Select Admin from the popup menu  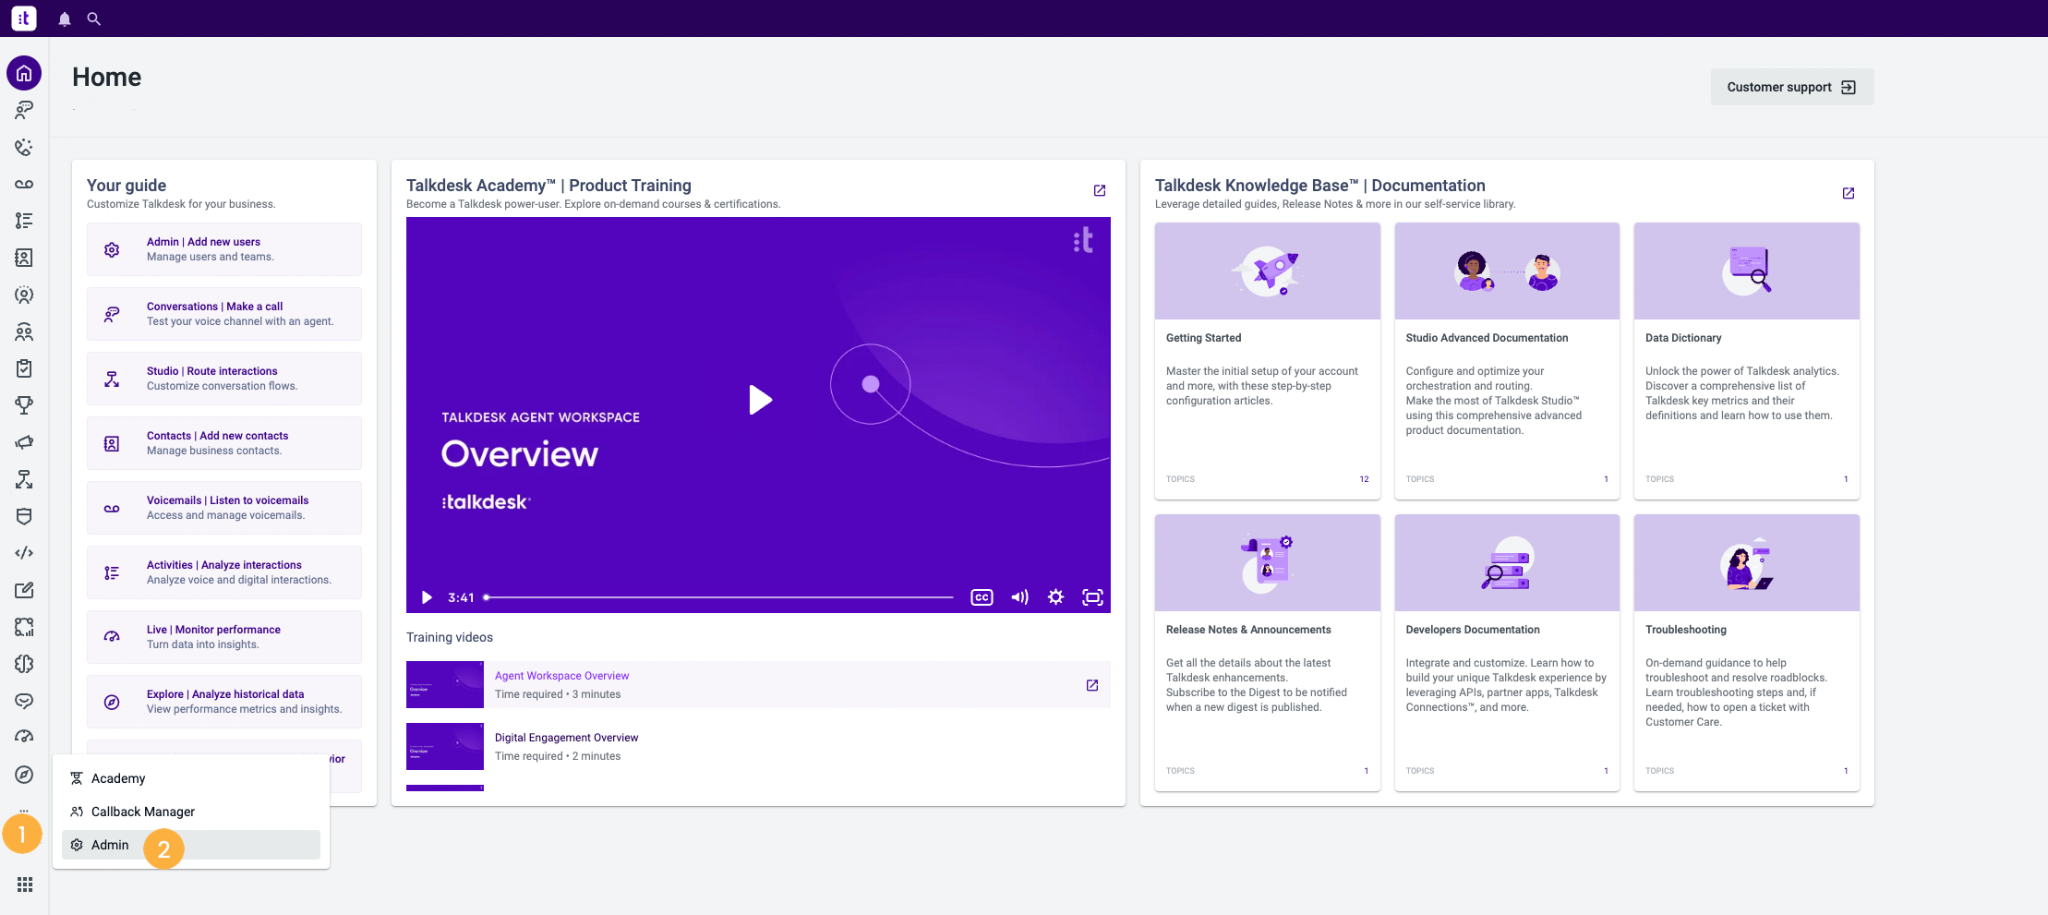[x=191, y=845]
